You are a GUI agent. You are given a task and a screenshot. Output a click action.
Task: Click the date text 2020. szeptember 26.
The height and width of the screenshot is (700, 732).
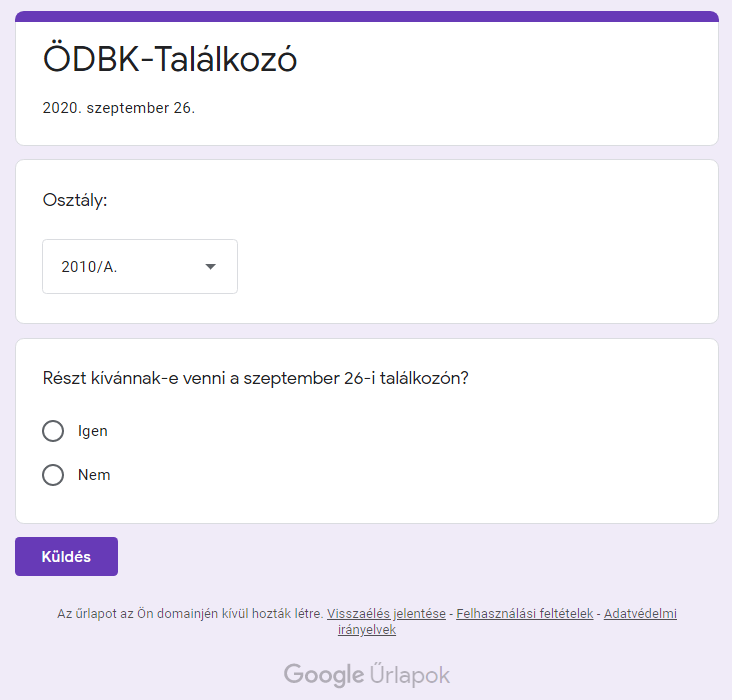119,108
